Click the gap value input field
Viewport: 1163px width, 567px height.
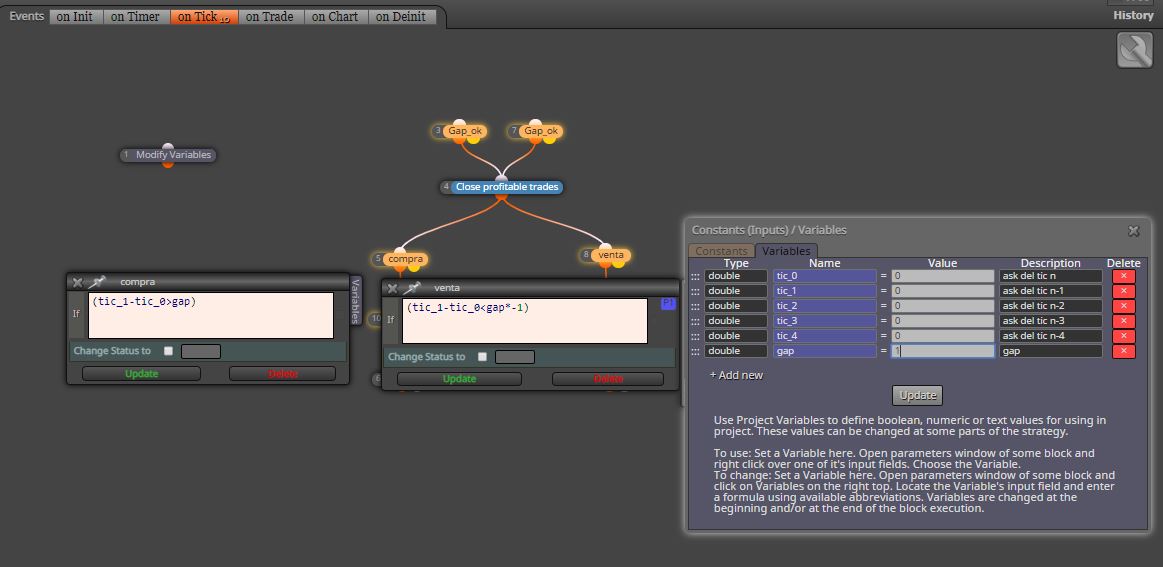click(943, 351)
